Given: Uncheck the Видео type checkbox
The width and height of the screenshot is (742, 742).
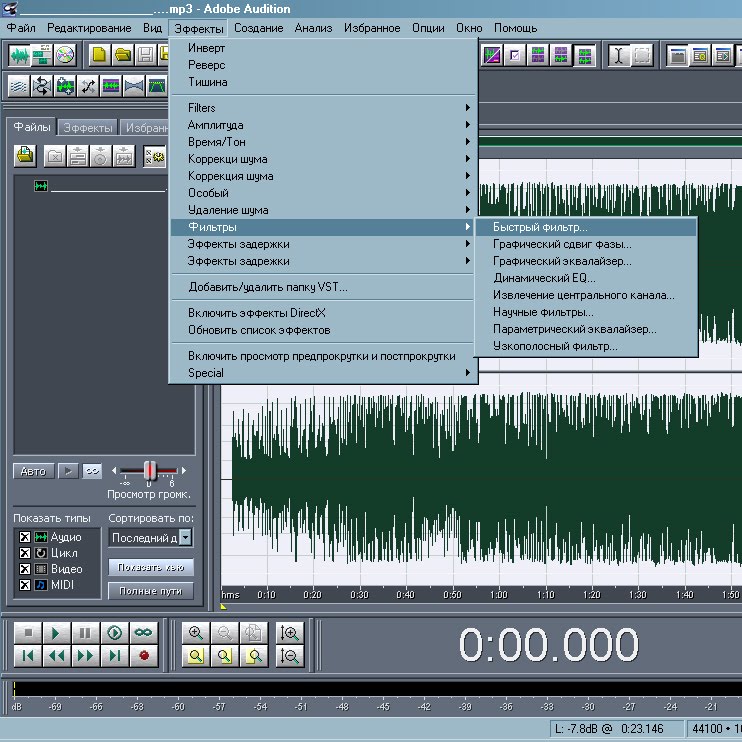Looking at the screenshot, I should [x=25, y=569].
